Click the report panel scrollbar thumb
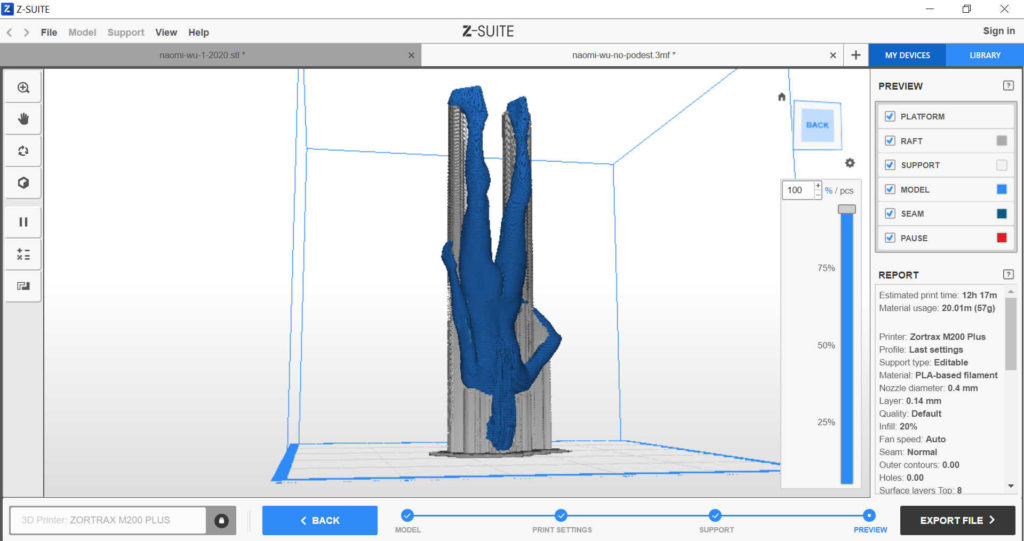 pos(1011,333)
